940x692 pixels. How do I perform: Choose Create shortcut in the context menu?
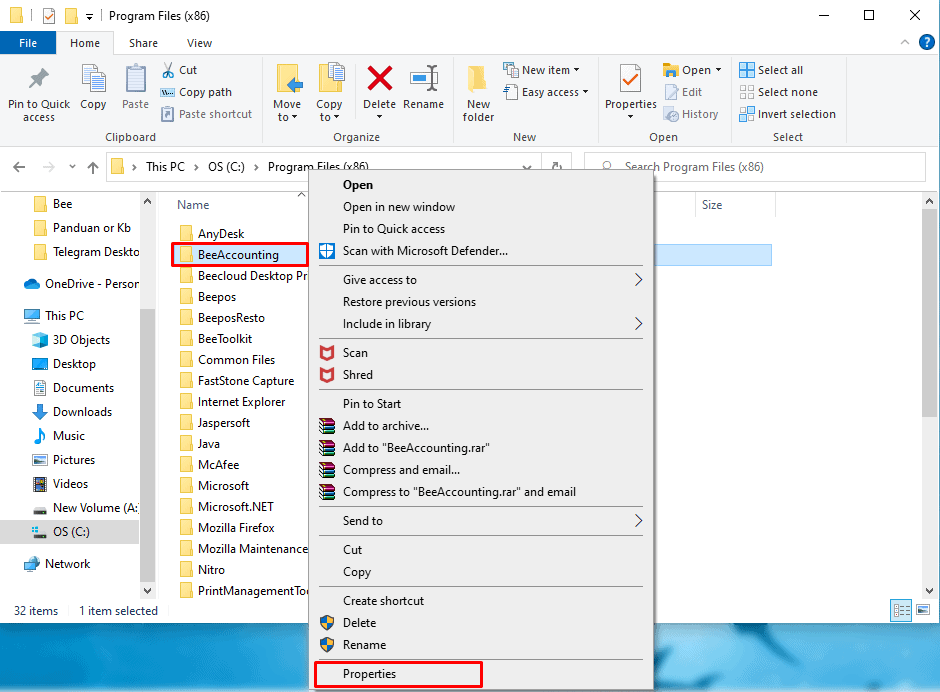click(x=383, y=601)
